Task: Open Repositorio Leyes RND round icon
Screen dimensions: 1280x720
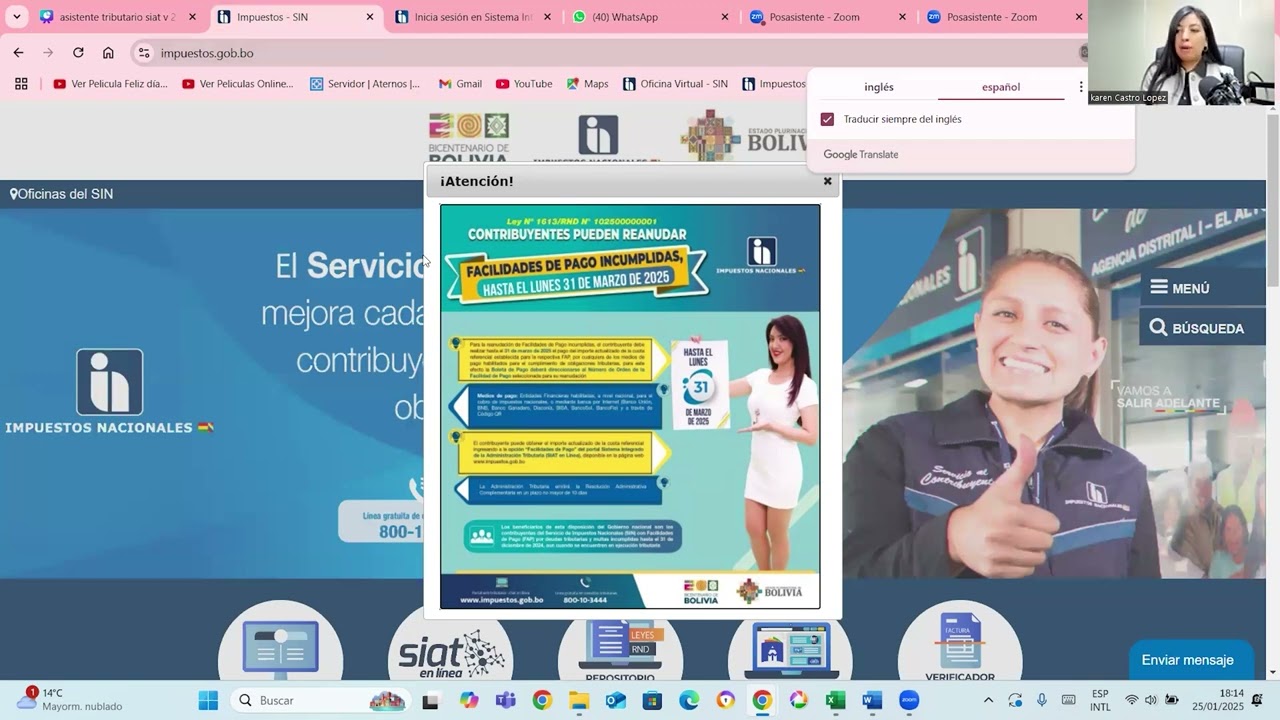Action: pyautogui.click(x=620, y=650)
